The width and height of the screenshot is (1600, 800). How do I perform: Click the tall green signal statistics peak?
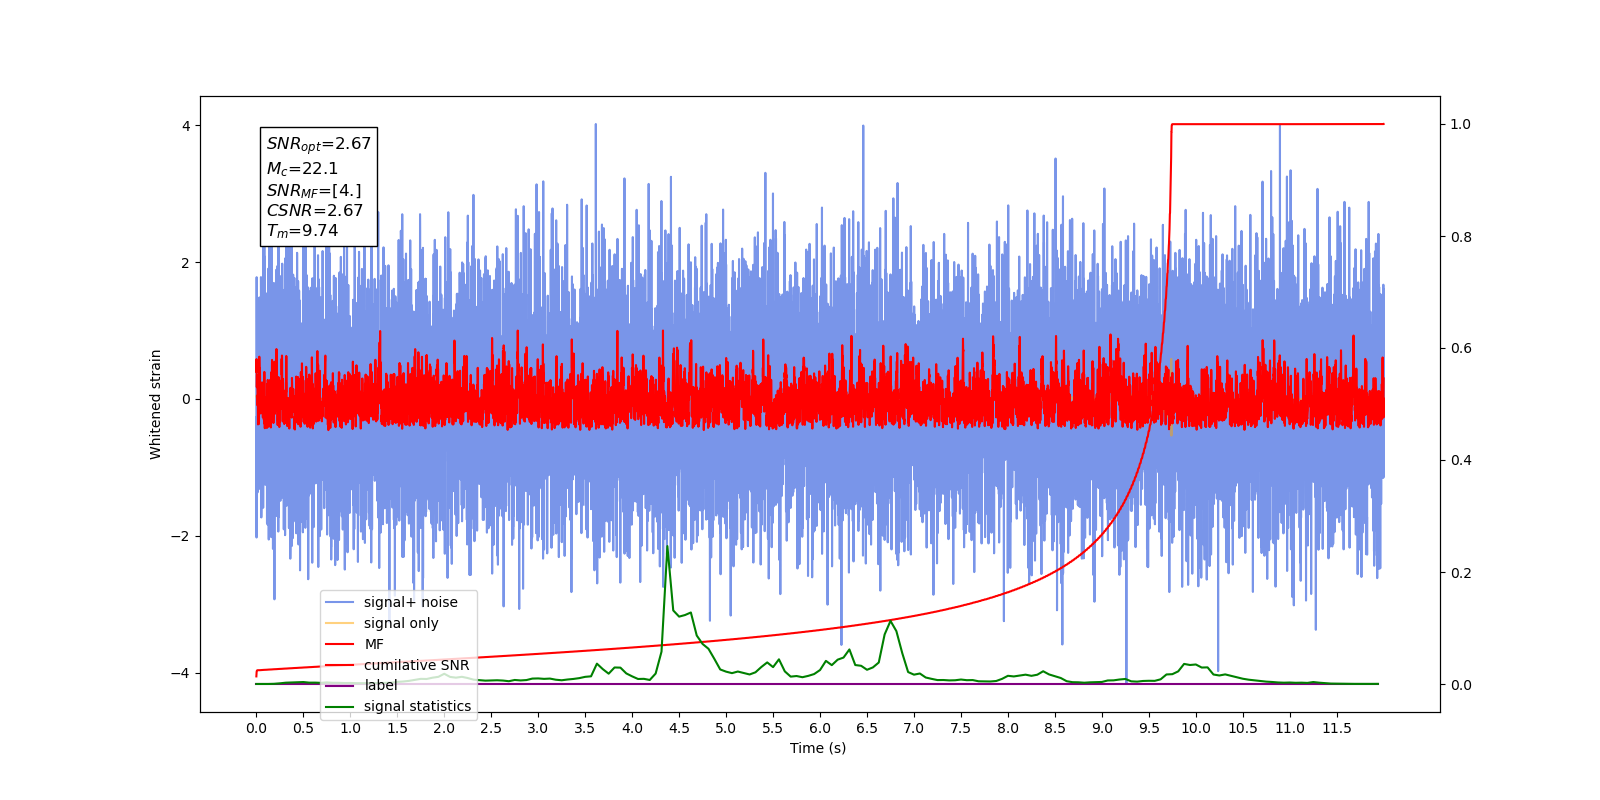tap(667, 548)
